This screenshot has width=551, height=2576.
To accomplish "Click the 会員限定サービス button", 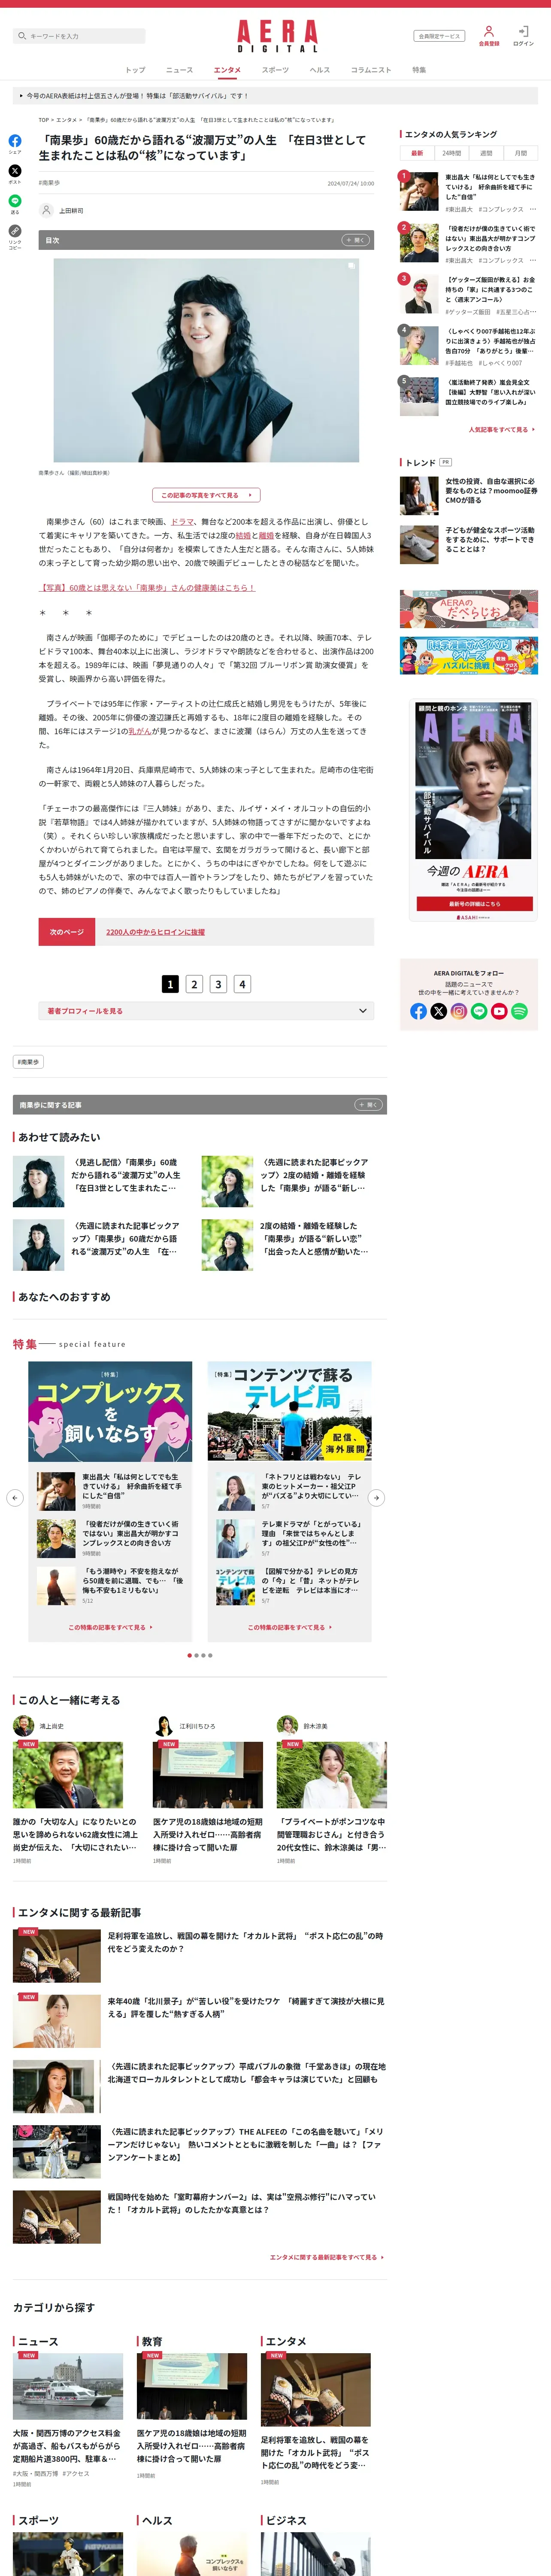I will tap(439, 36).
